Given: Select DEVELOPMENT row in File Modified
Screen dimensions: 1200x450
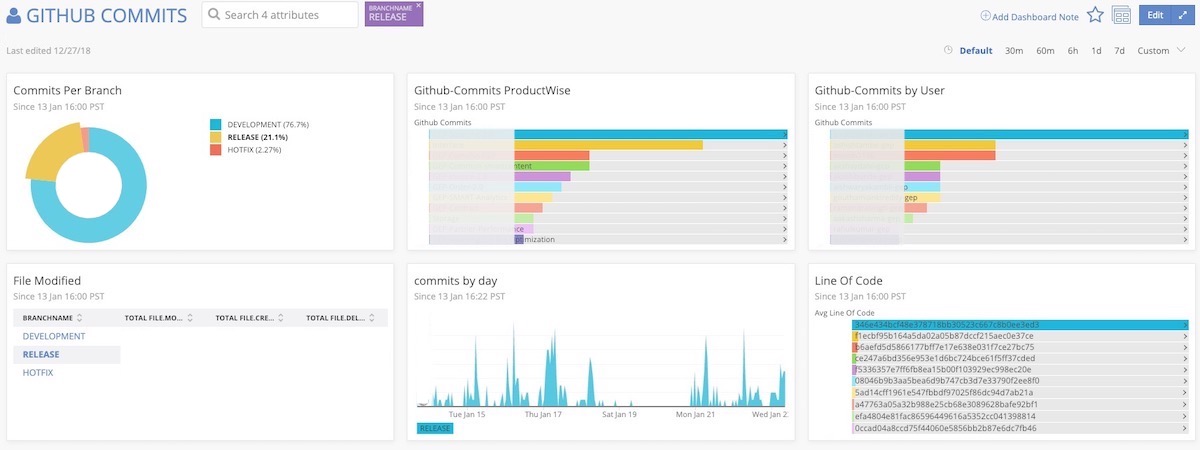Looking at the screenshot, I should 54,336.
